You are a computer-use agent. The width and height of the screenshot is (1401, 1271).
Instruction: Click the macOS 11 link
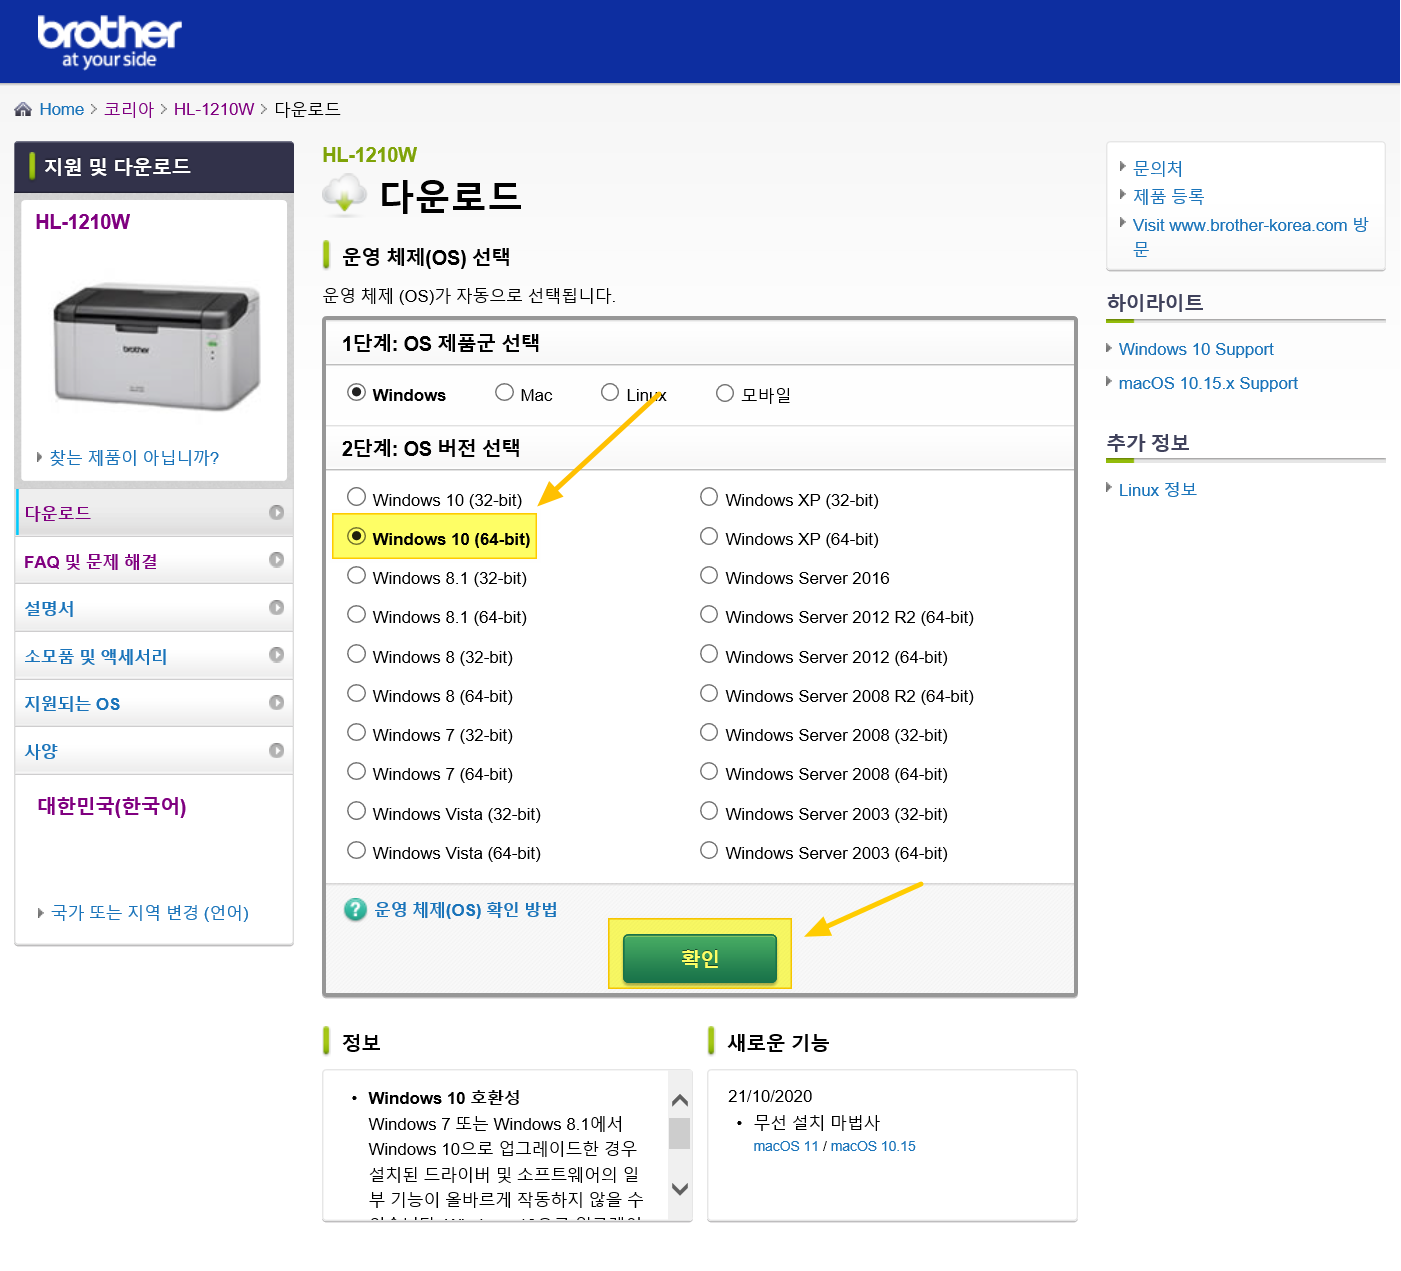(x=786, y=1146)
